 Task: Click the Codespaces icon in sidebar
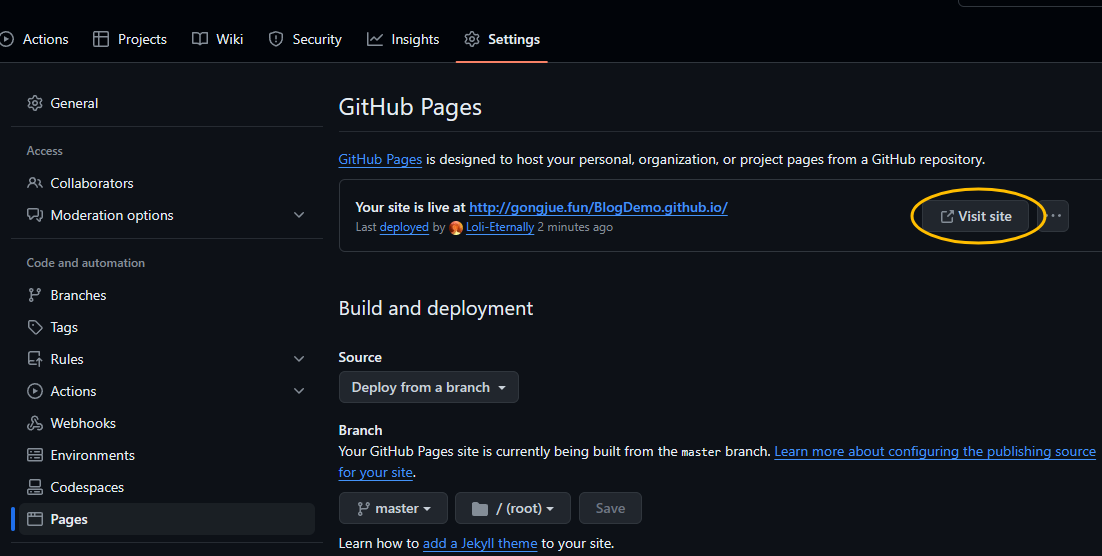pos(35,487)
